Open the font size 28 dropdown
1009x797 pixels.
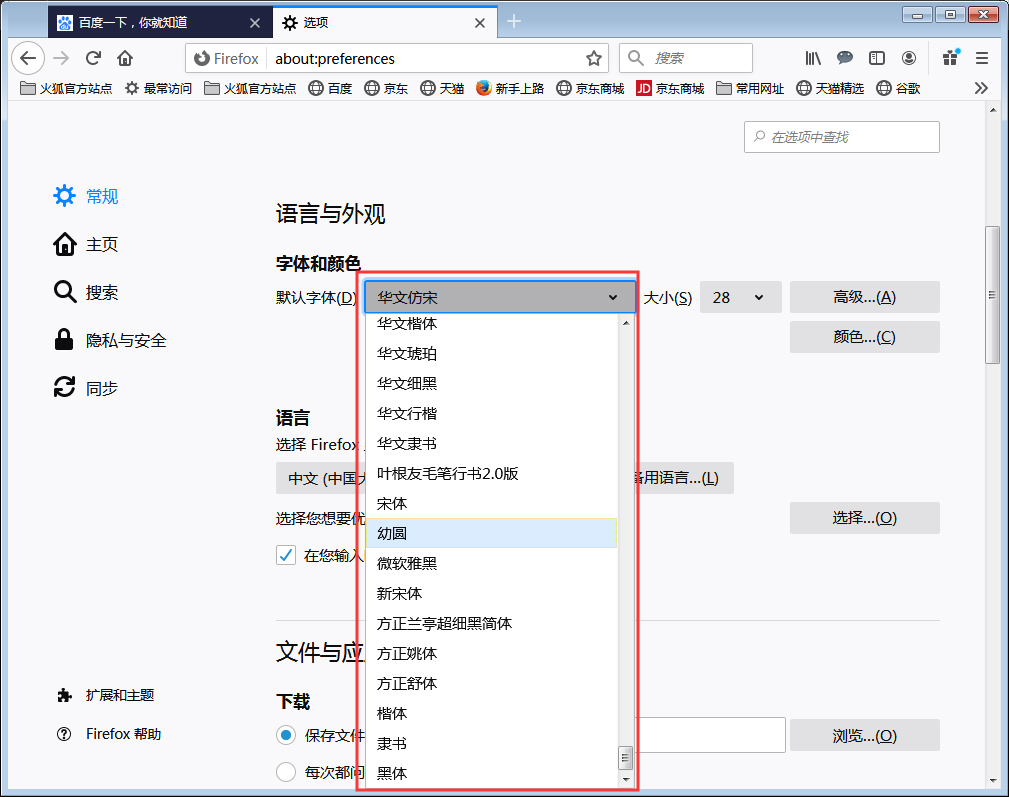pos(740,297)
